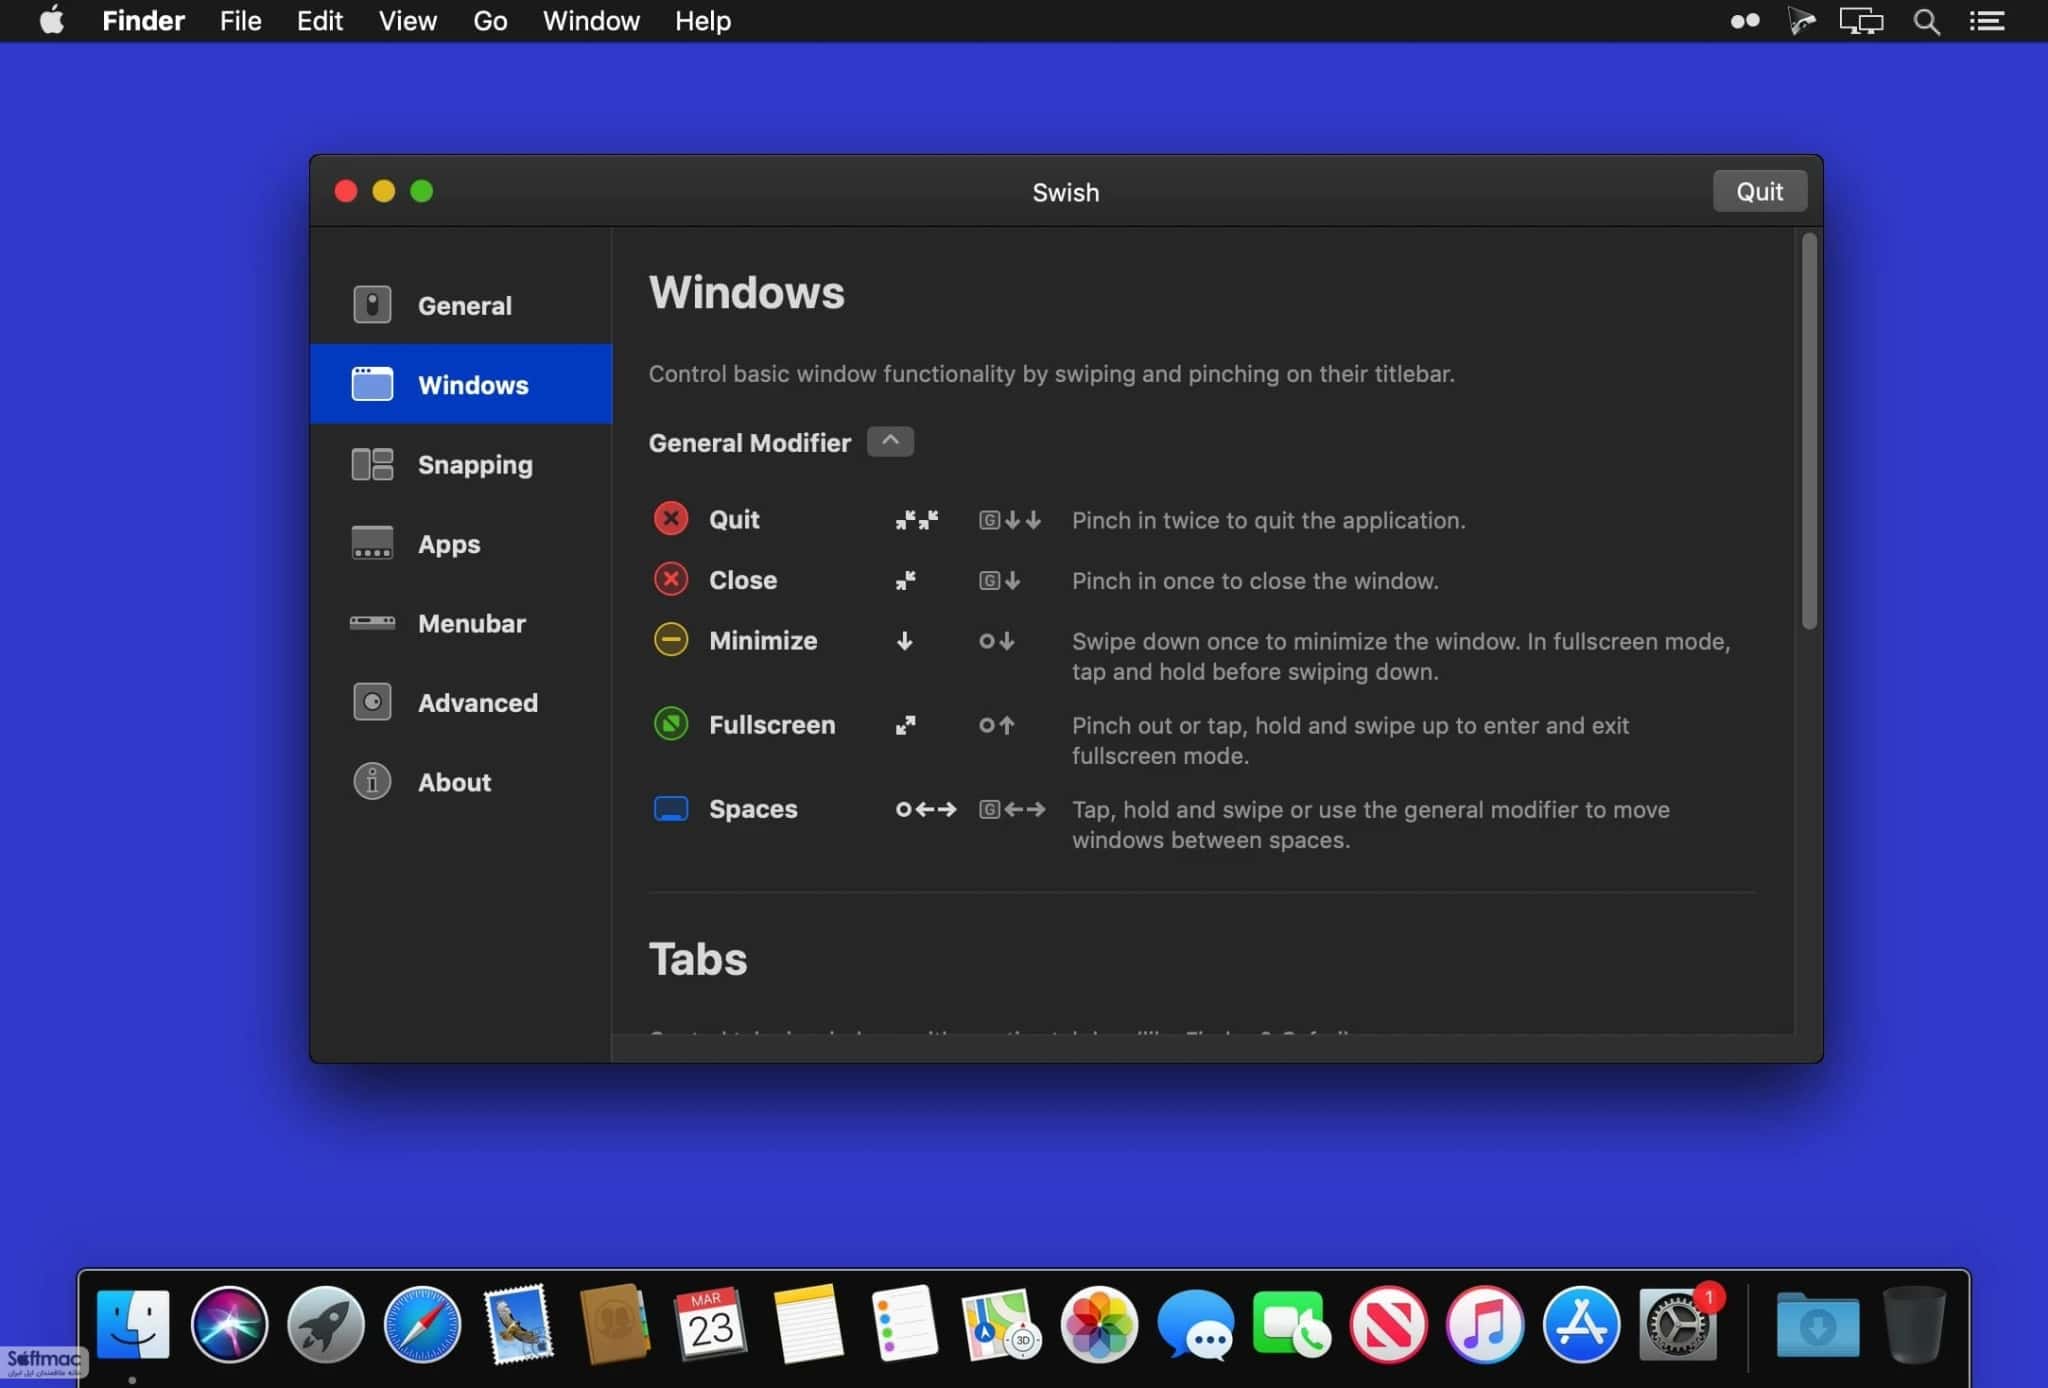Viewport: 2048px width, 1388px height.
Task: Click the blue Spaces gesture icon
Action: (671, 808)
